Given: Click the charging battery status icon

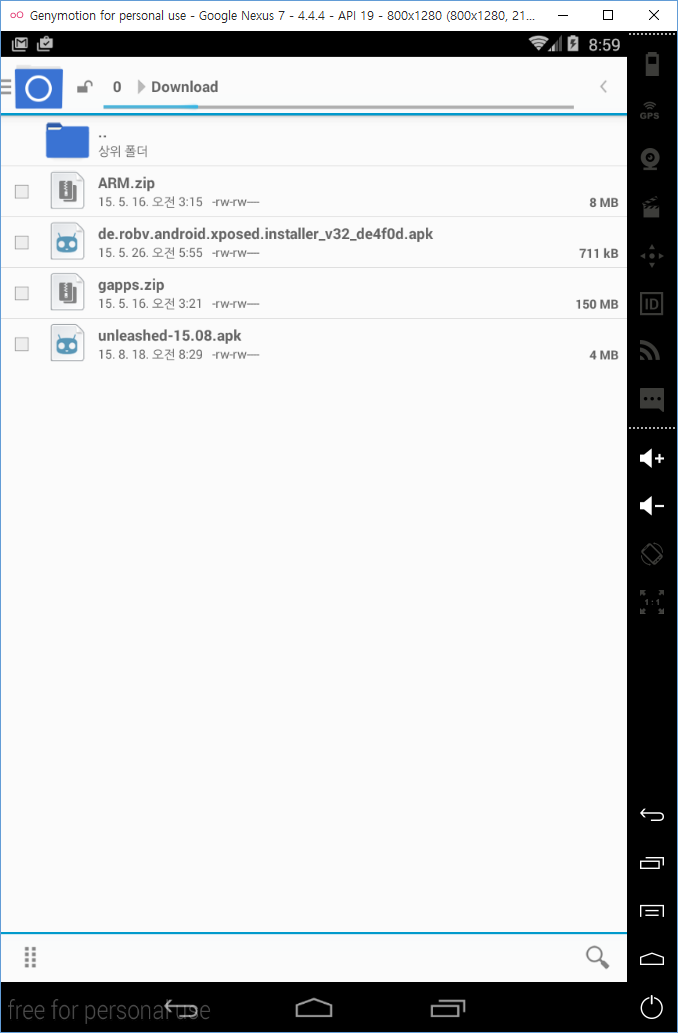Looking at the screenshot, I should pos(573,44).
